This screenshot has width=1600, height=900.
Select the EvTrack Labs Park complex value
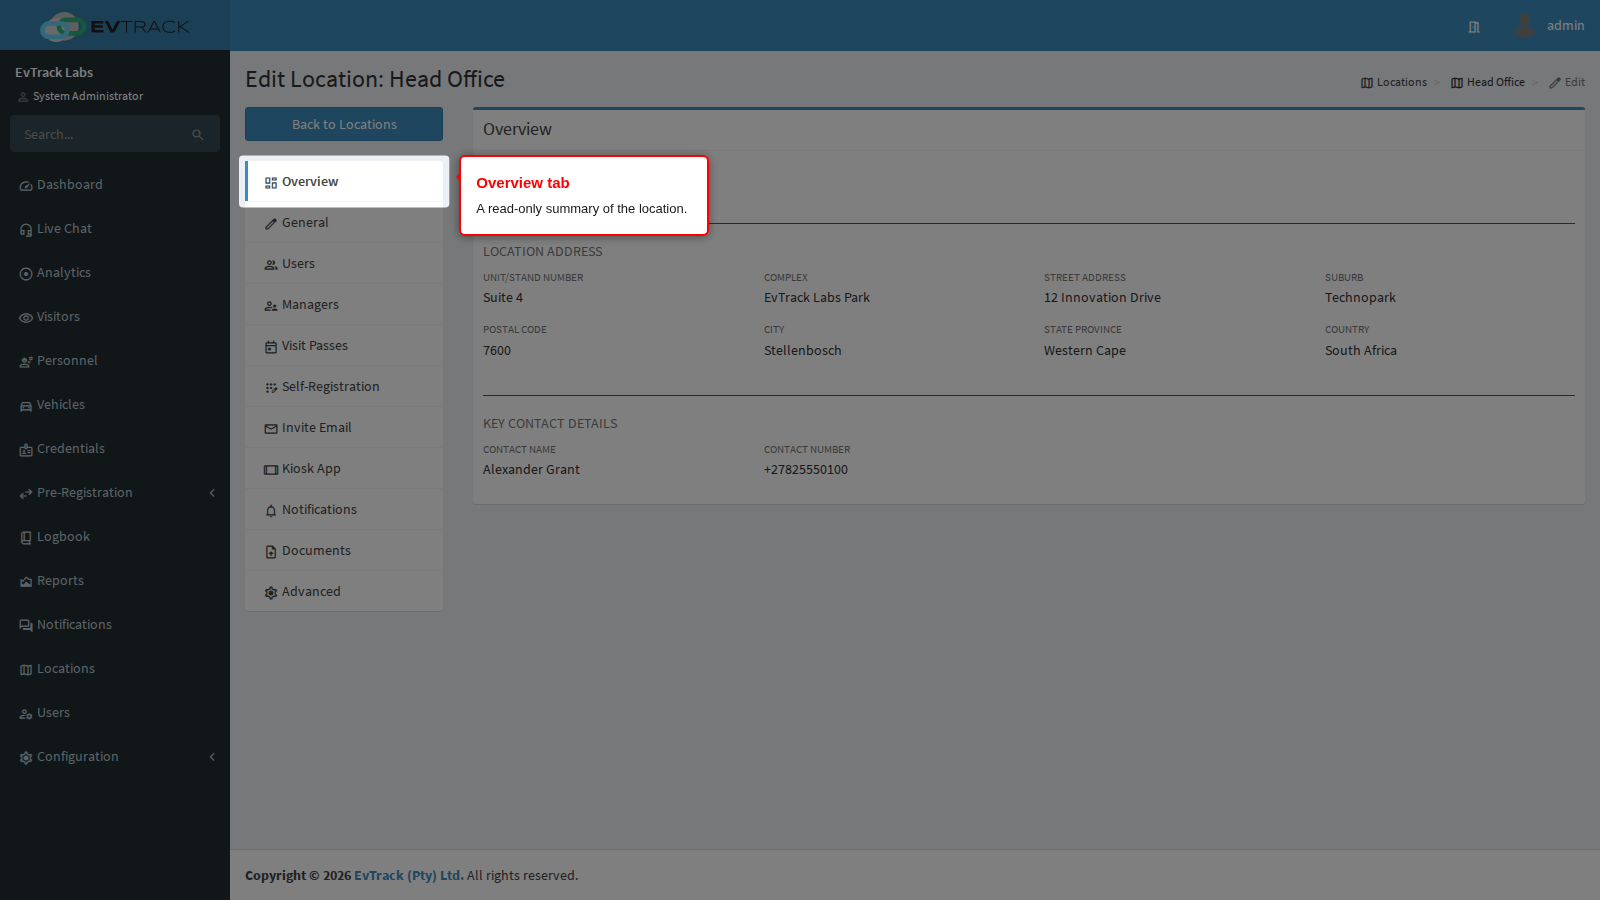point(817,298)
